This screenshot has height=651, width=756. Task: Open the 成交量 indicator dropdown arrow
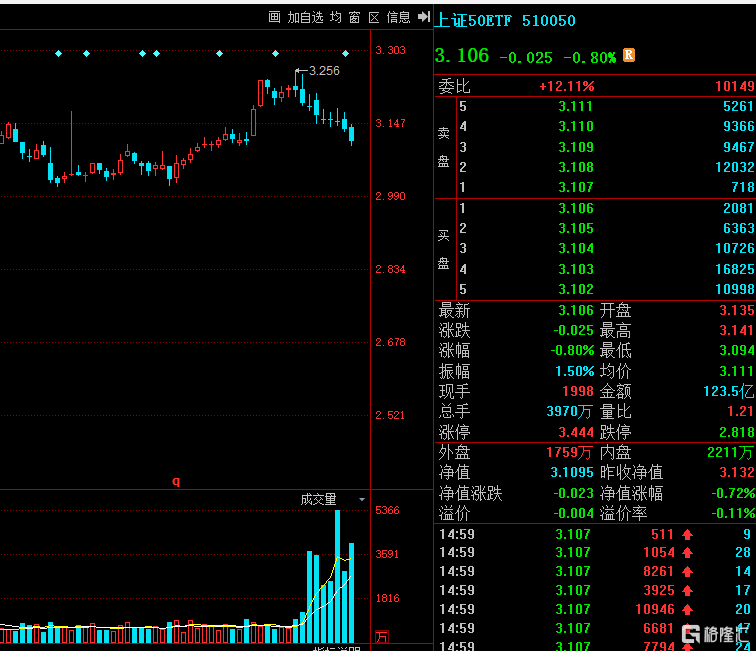[x=362, y=500]
